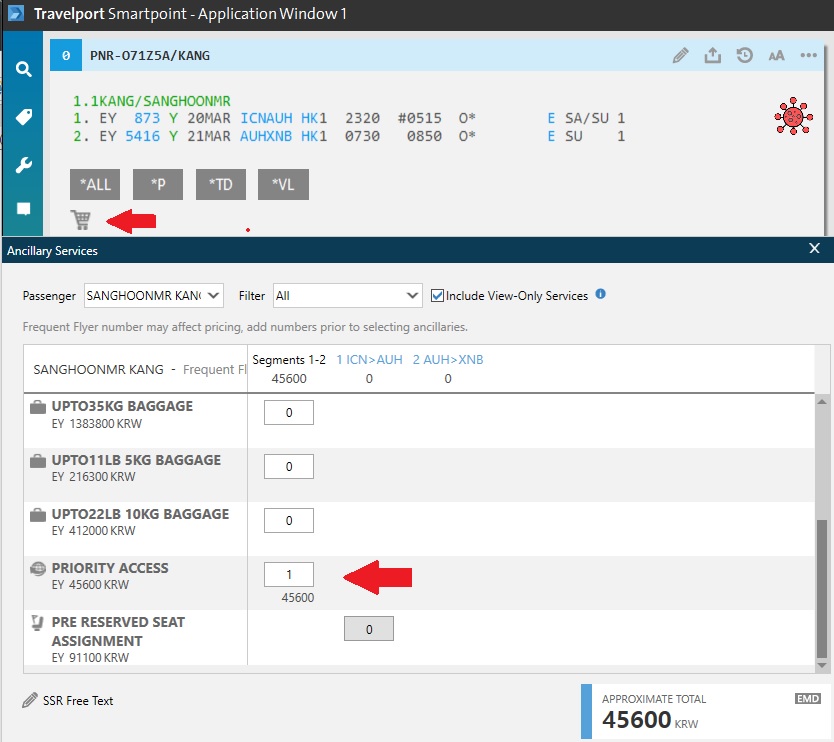Click the *TD button
The width and height of the screenshot is (834, 742).
221,185
